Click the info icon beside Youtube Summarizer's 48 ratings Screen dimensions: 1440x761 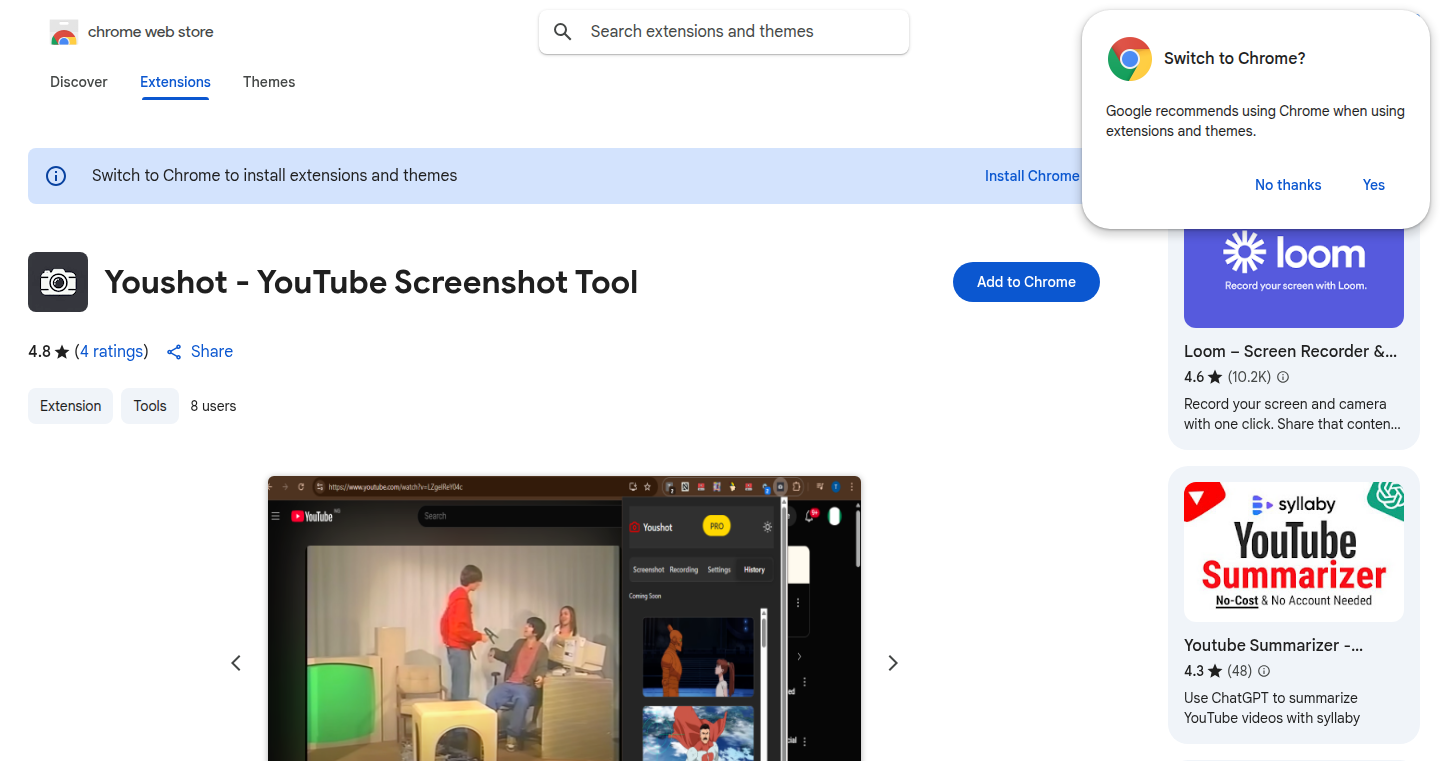1264,671
